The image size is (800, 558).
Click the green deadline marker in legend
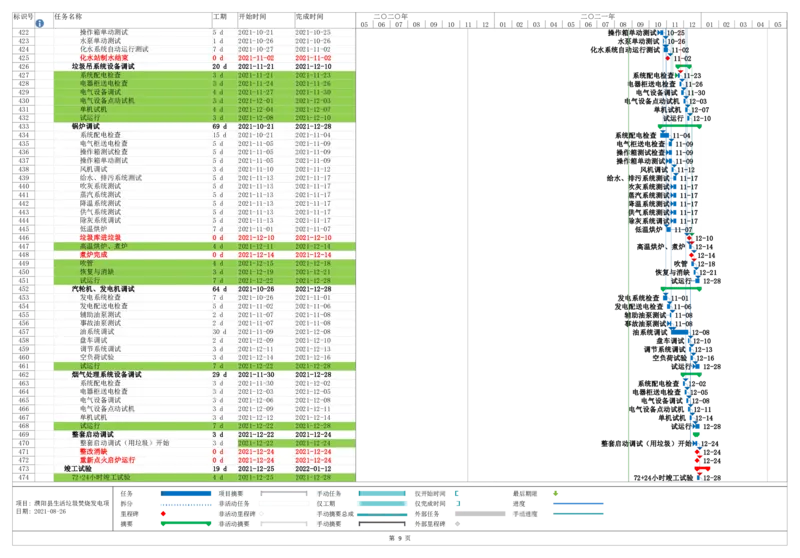tap(556, 493)
